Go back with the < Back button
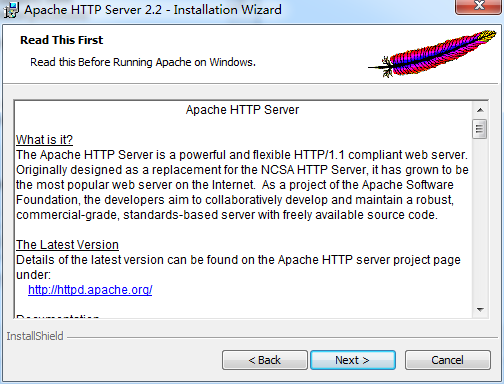This screenshot has height=384, width=504. pos(265,360)
